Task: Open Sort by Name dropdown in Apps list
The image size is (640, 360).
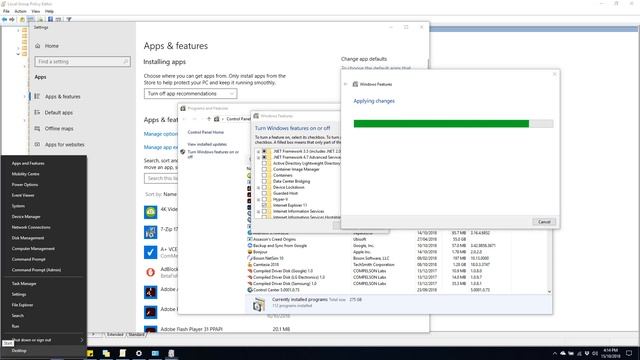Action: pyautogui.click(x=161, y=194)
